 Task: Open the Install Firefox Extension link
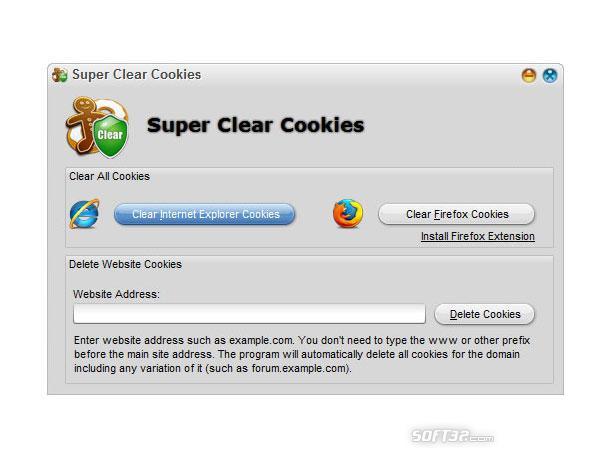pos(478,236)
